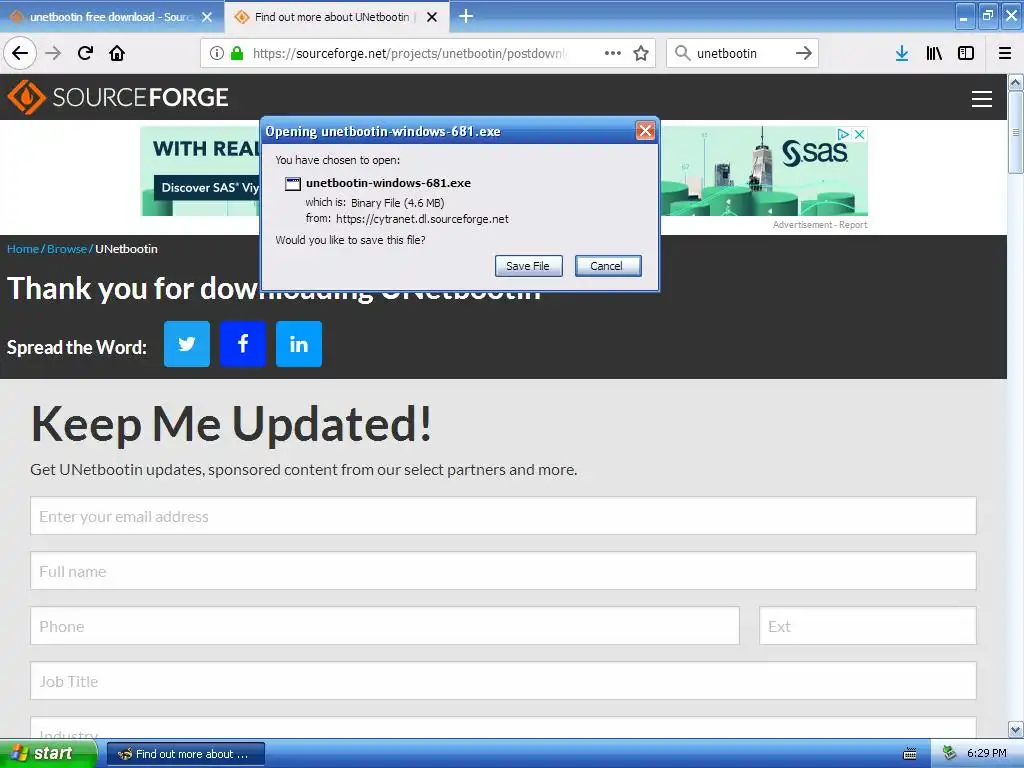Follow the Browse breadcrumb link
This screenshot has width=1024, height=768.
[67, 249]
